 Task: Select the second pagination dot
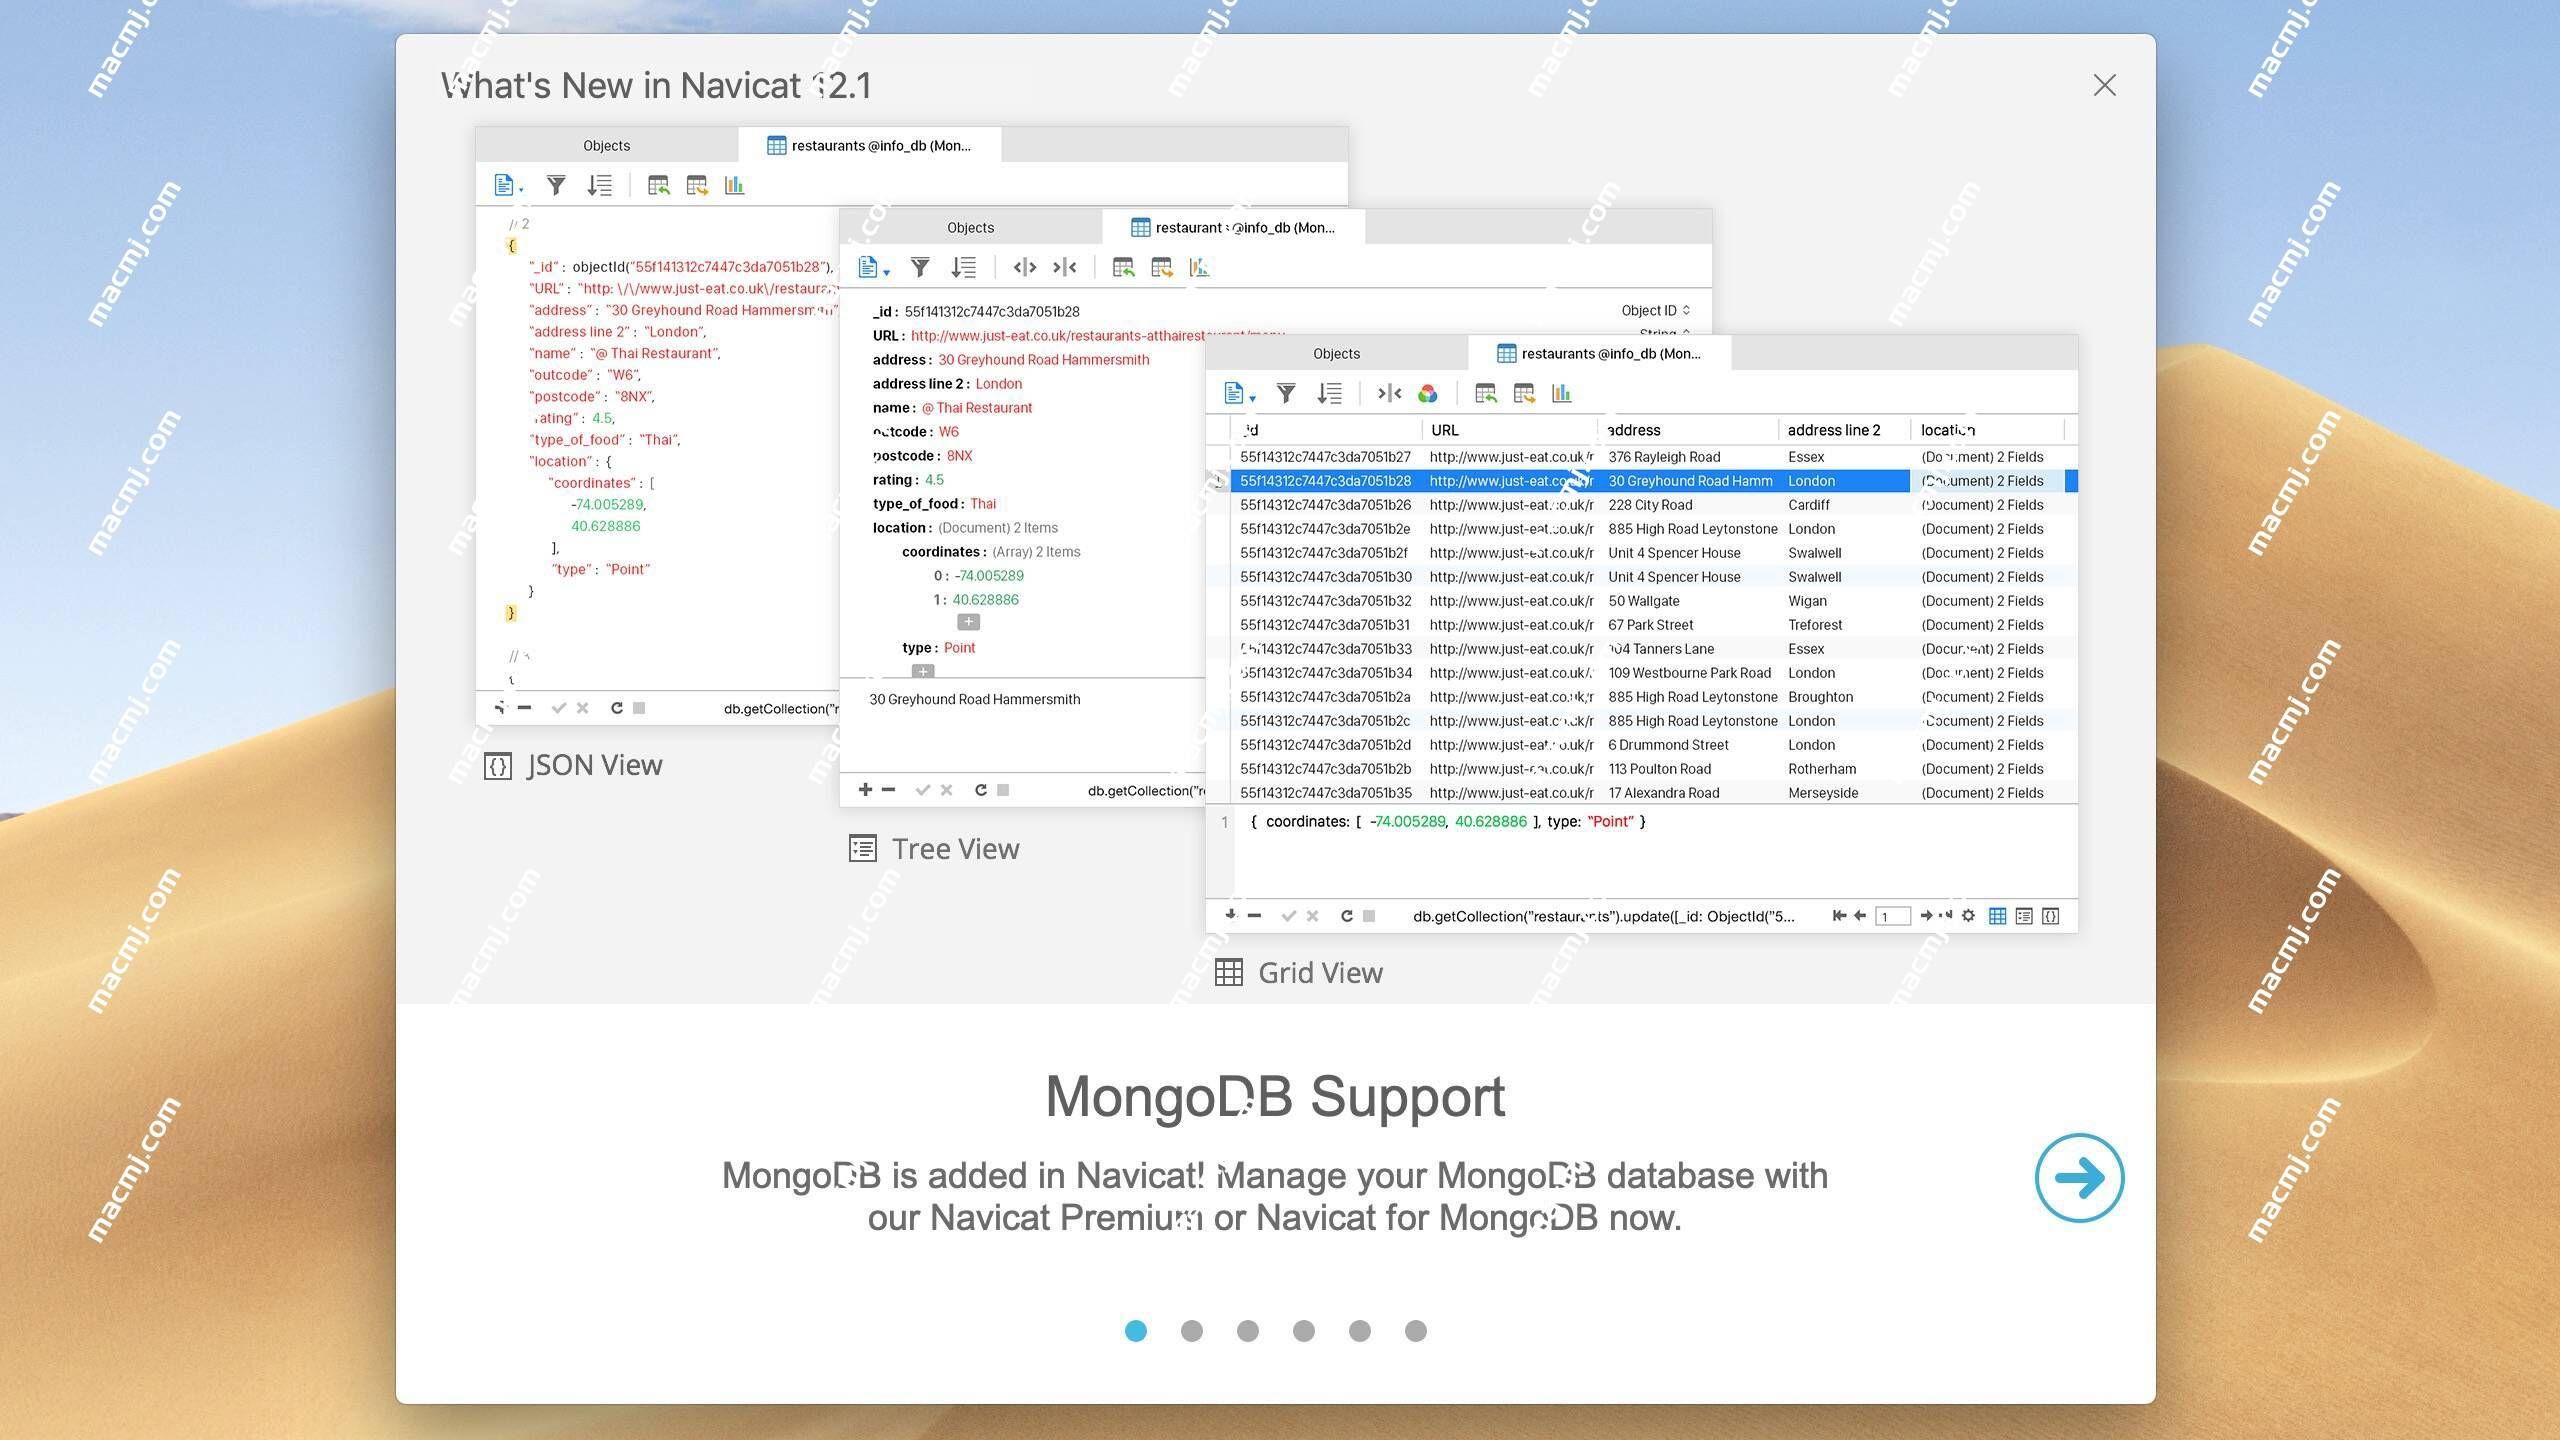coord(1191,1330)
